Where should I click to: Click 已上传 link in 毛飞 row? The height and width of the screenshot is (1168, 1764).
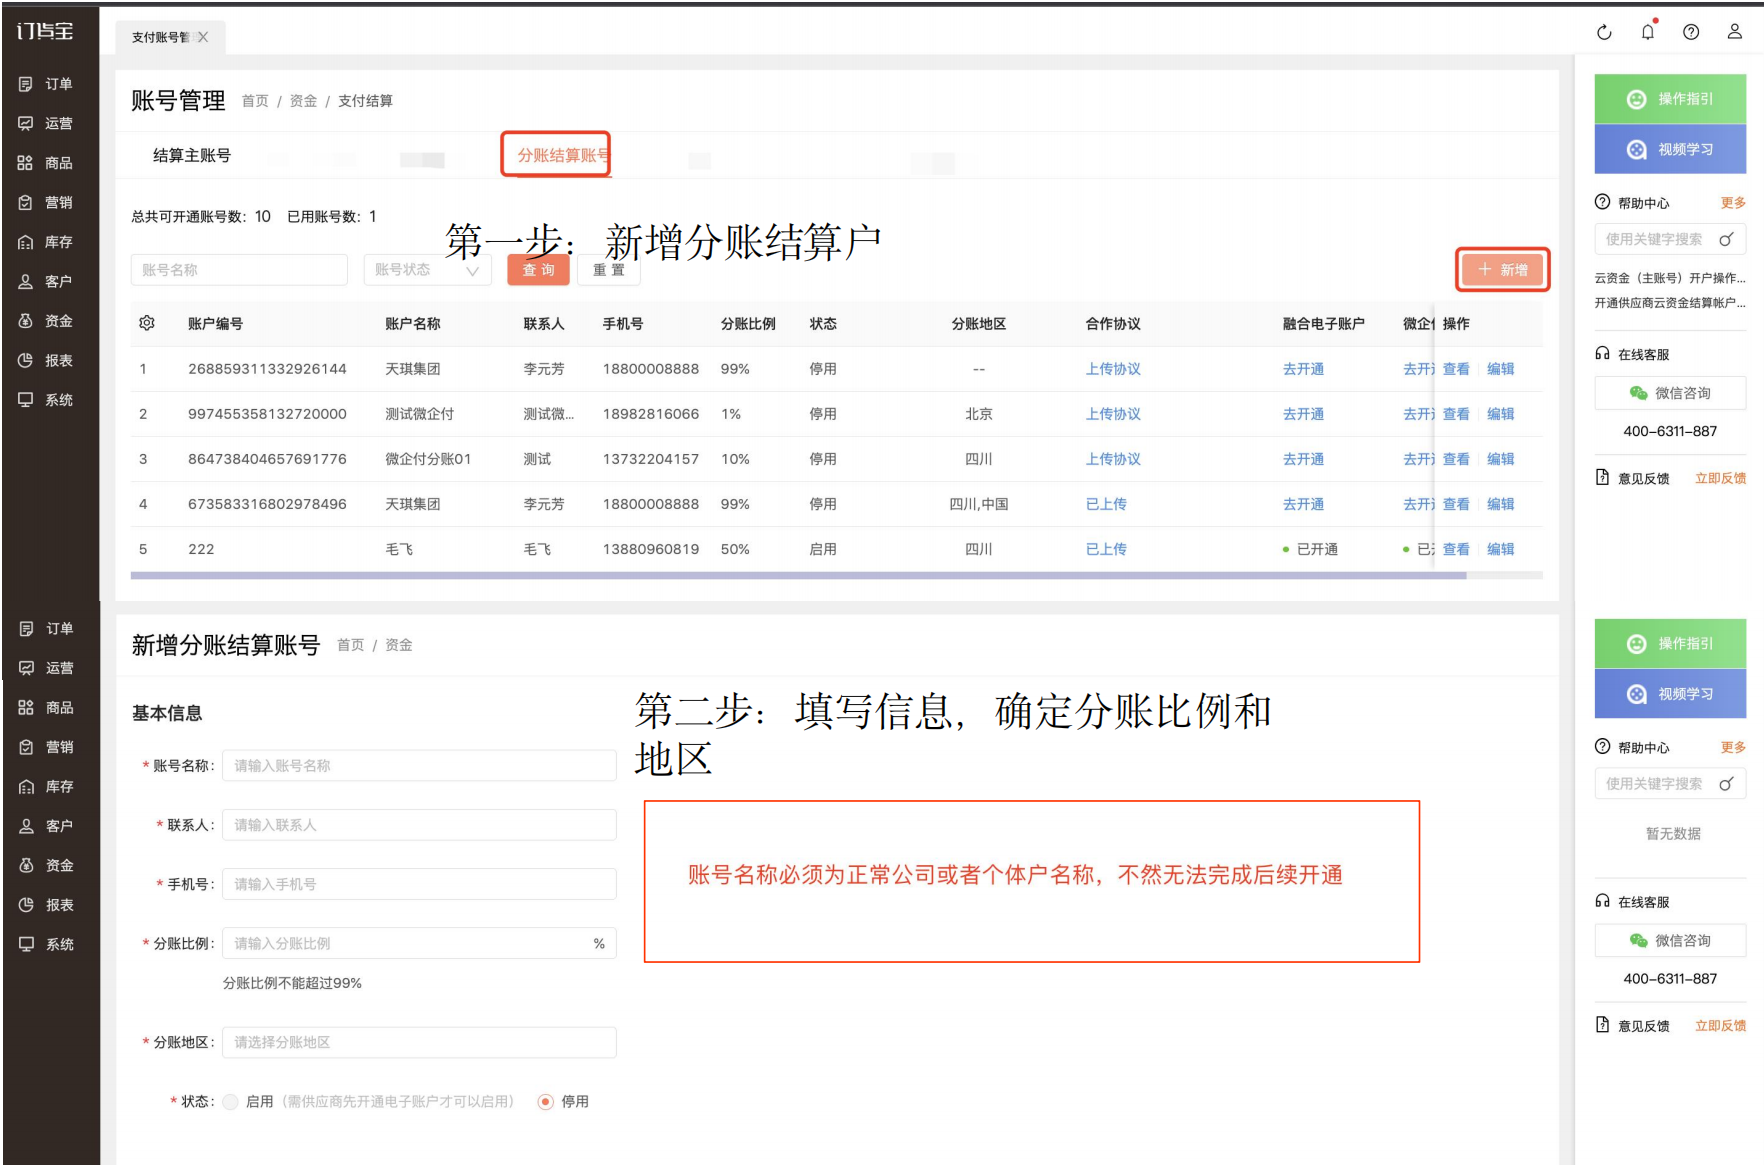[1106, 549]
